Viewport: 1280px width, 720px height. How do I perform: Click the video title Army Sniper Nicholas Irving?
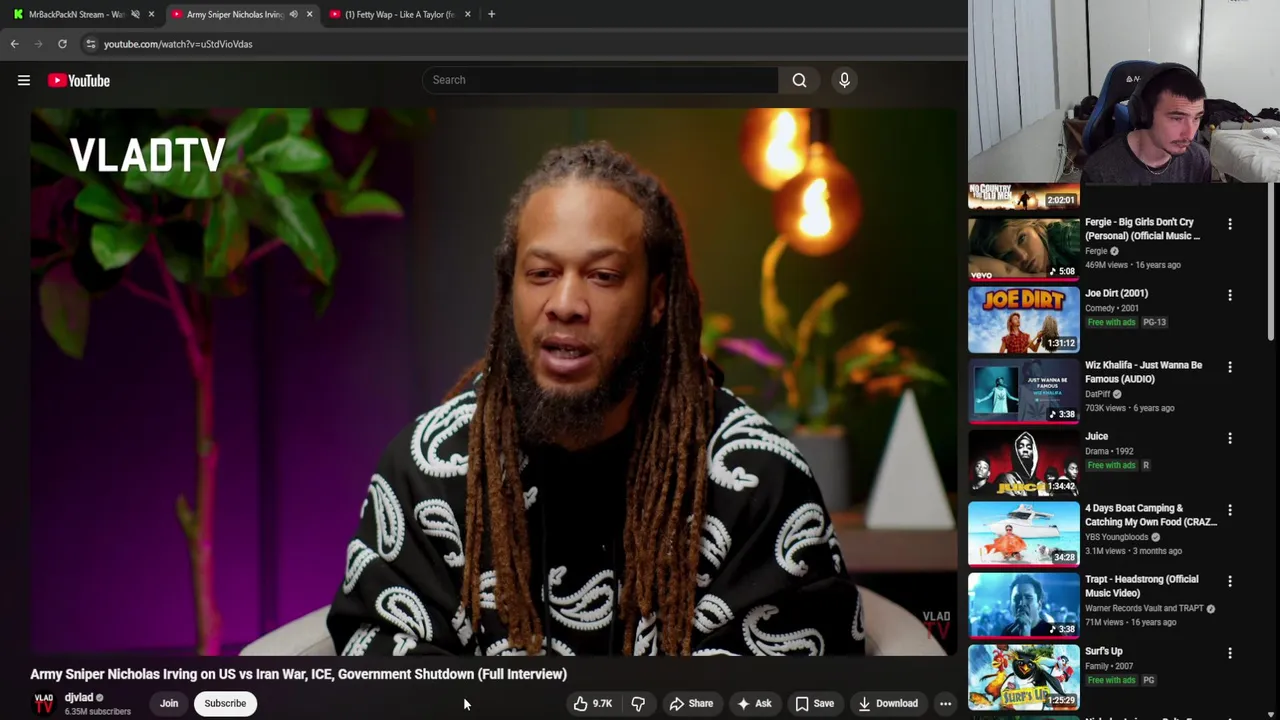298,674
